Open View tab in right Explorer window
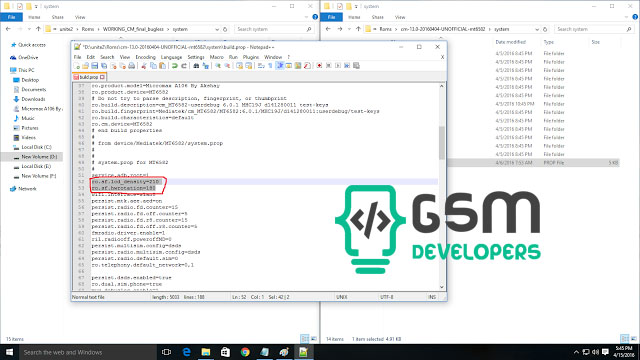The image size is (640, 360). (400, 17)
